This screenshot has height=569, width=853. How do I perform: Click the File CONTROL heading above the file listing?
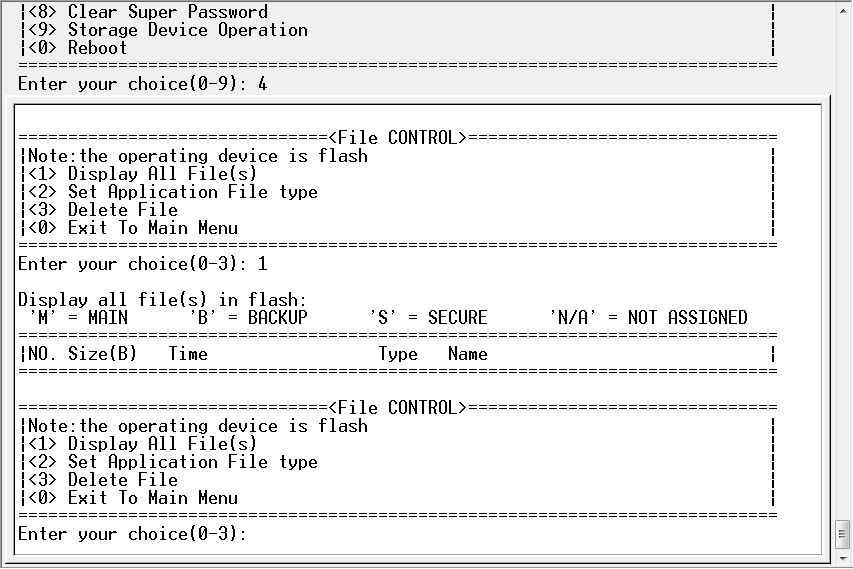click(x=397, y=137)
